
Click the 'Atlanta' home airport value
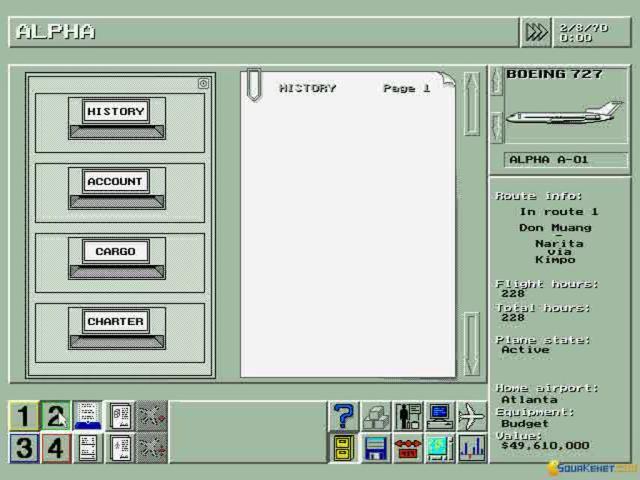(529, 400)
